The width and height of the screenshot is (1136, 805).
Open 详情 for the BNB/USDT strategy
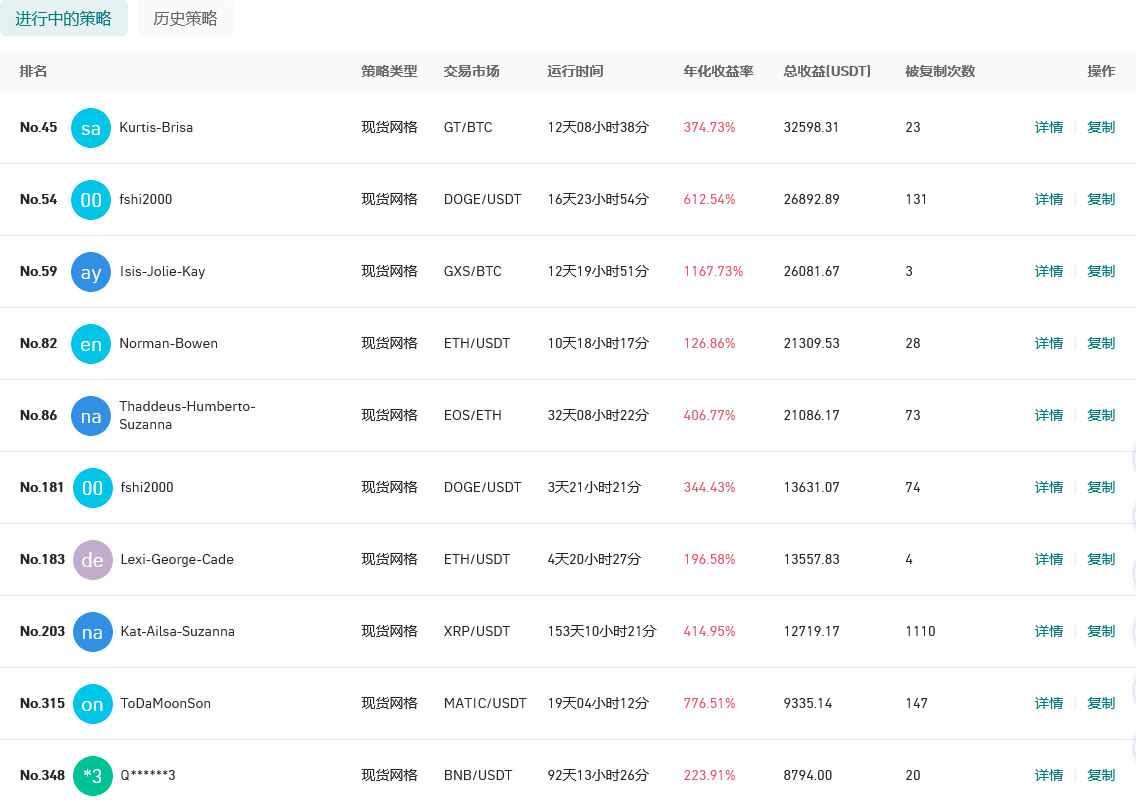tap(1048, 775)
